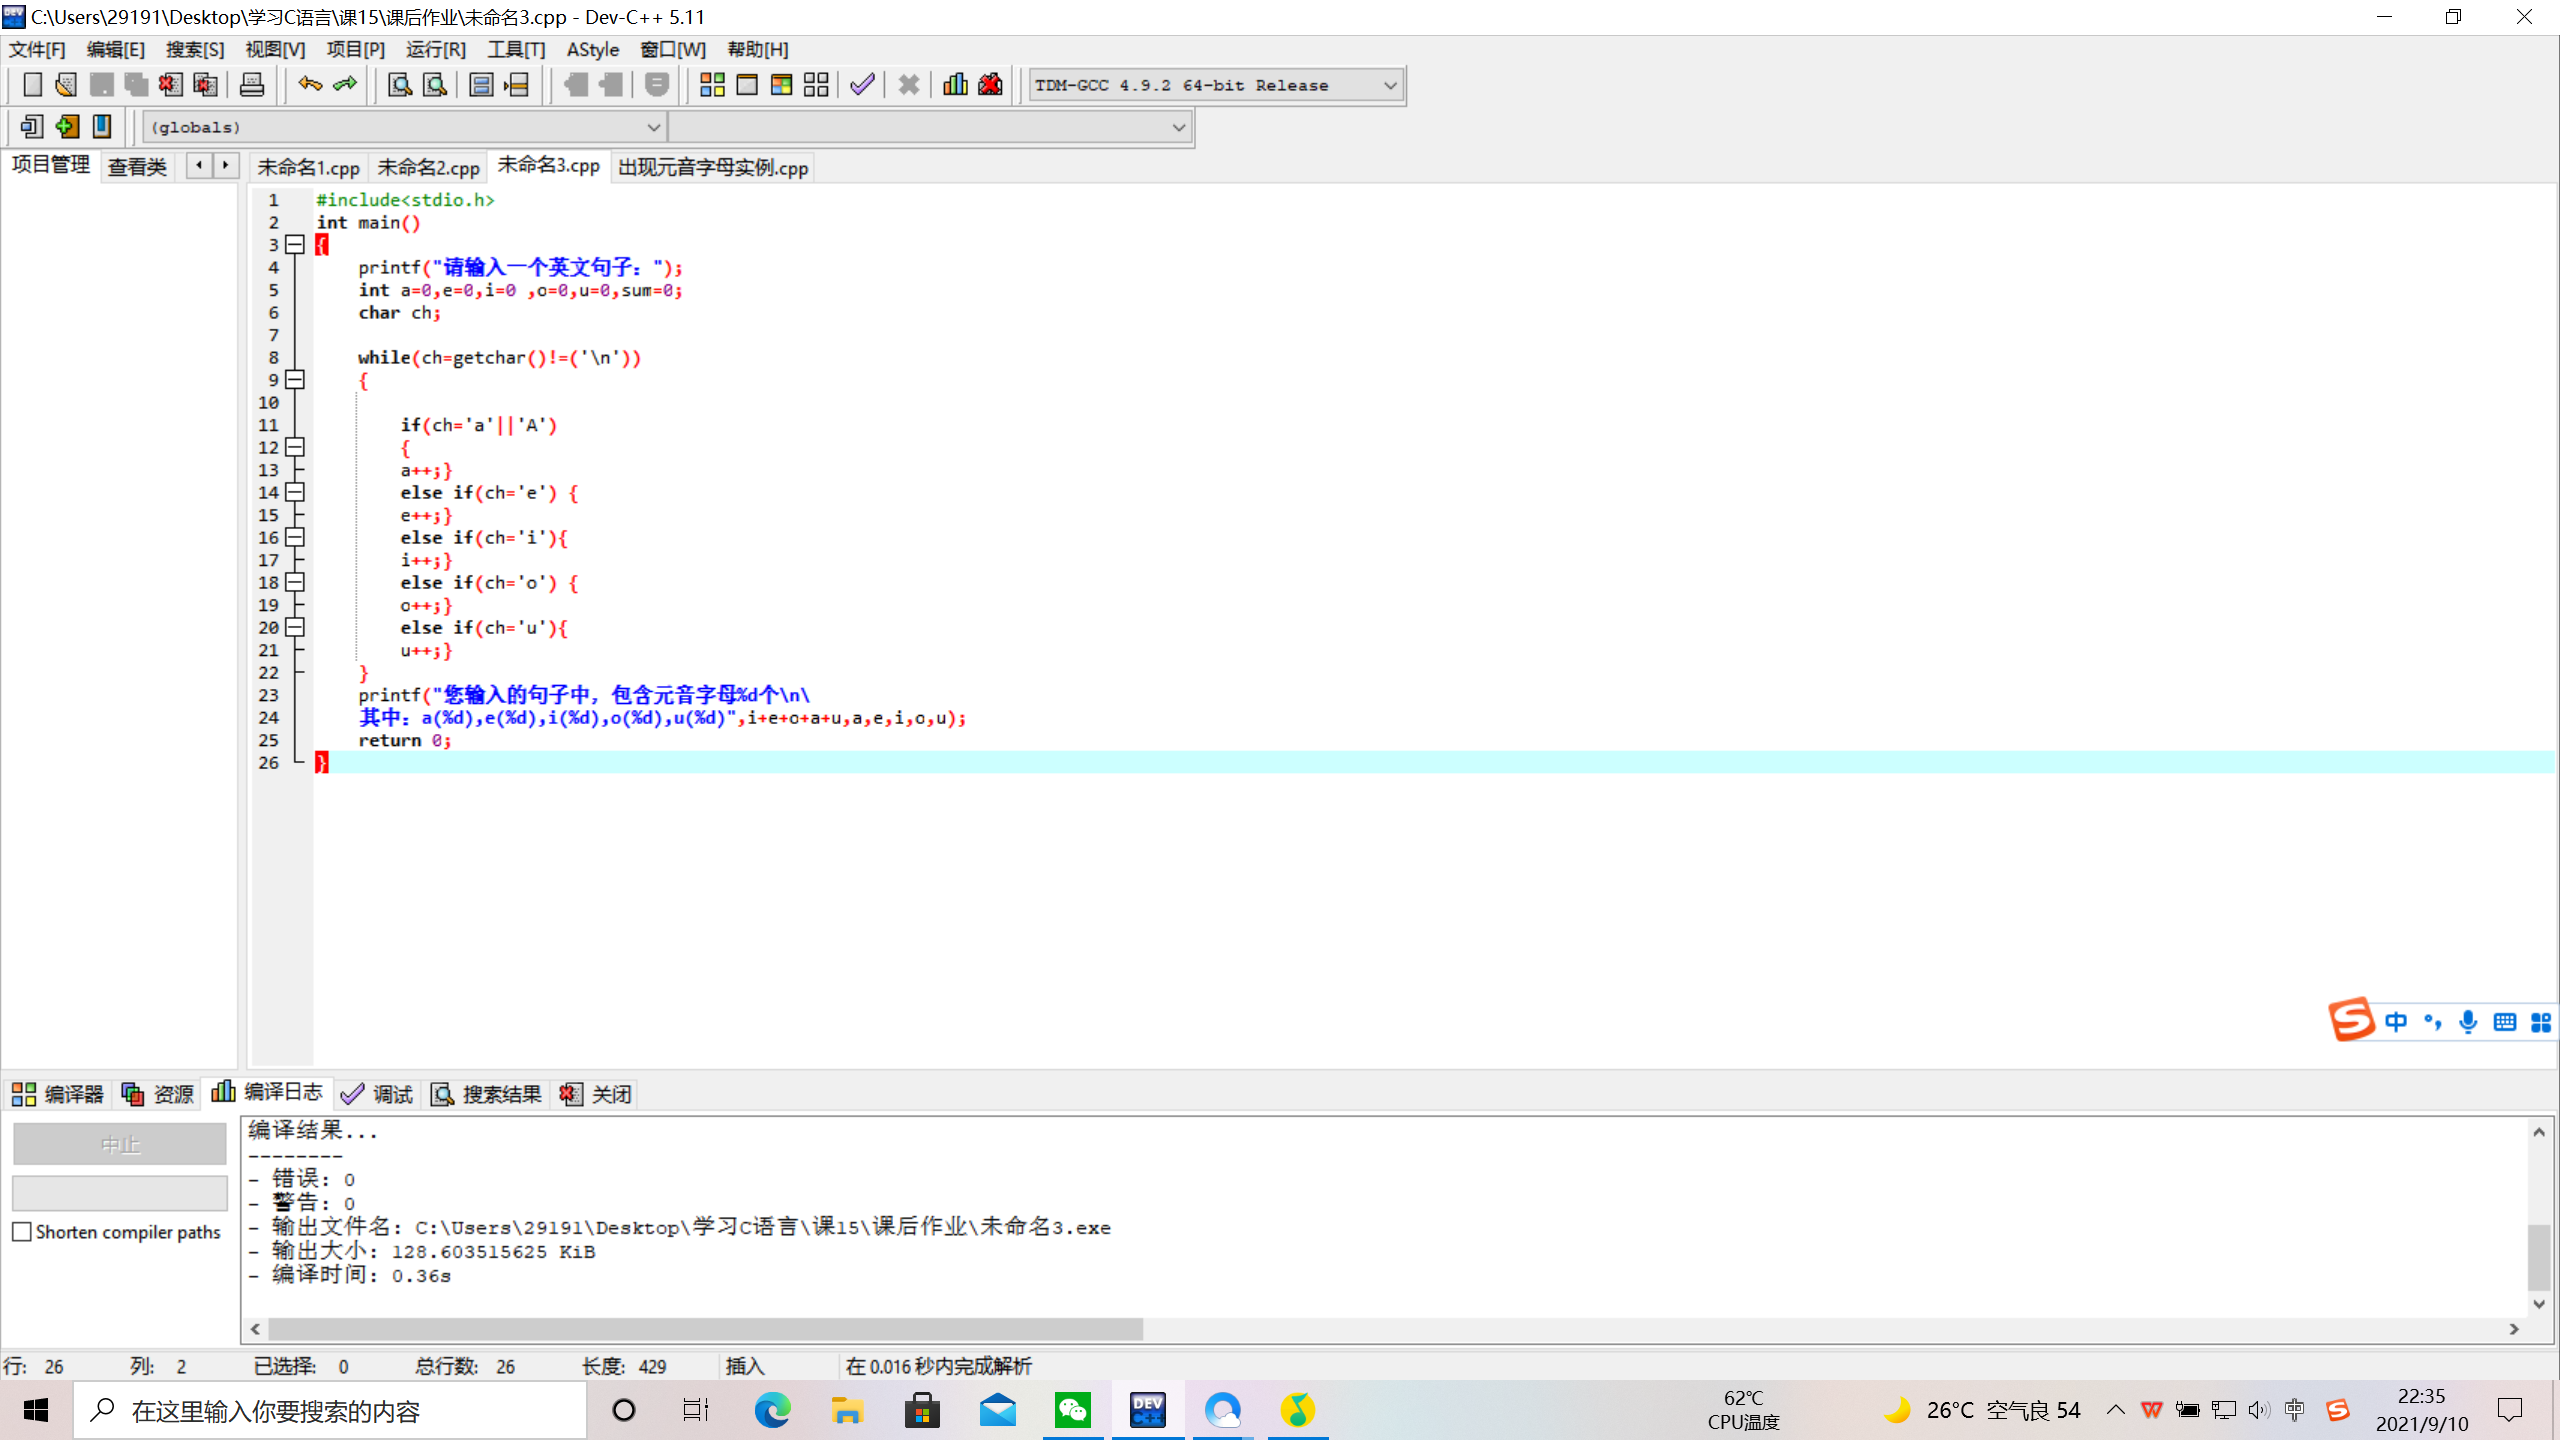Open the AStyle menu
The width and height of the screenshot is (2560, 1440).
593,49
